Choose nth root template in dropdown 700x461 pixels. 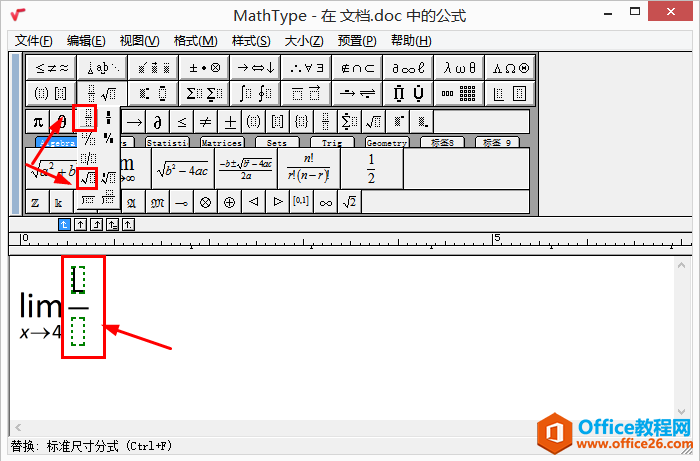(x=108, y=179)
